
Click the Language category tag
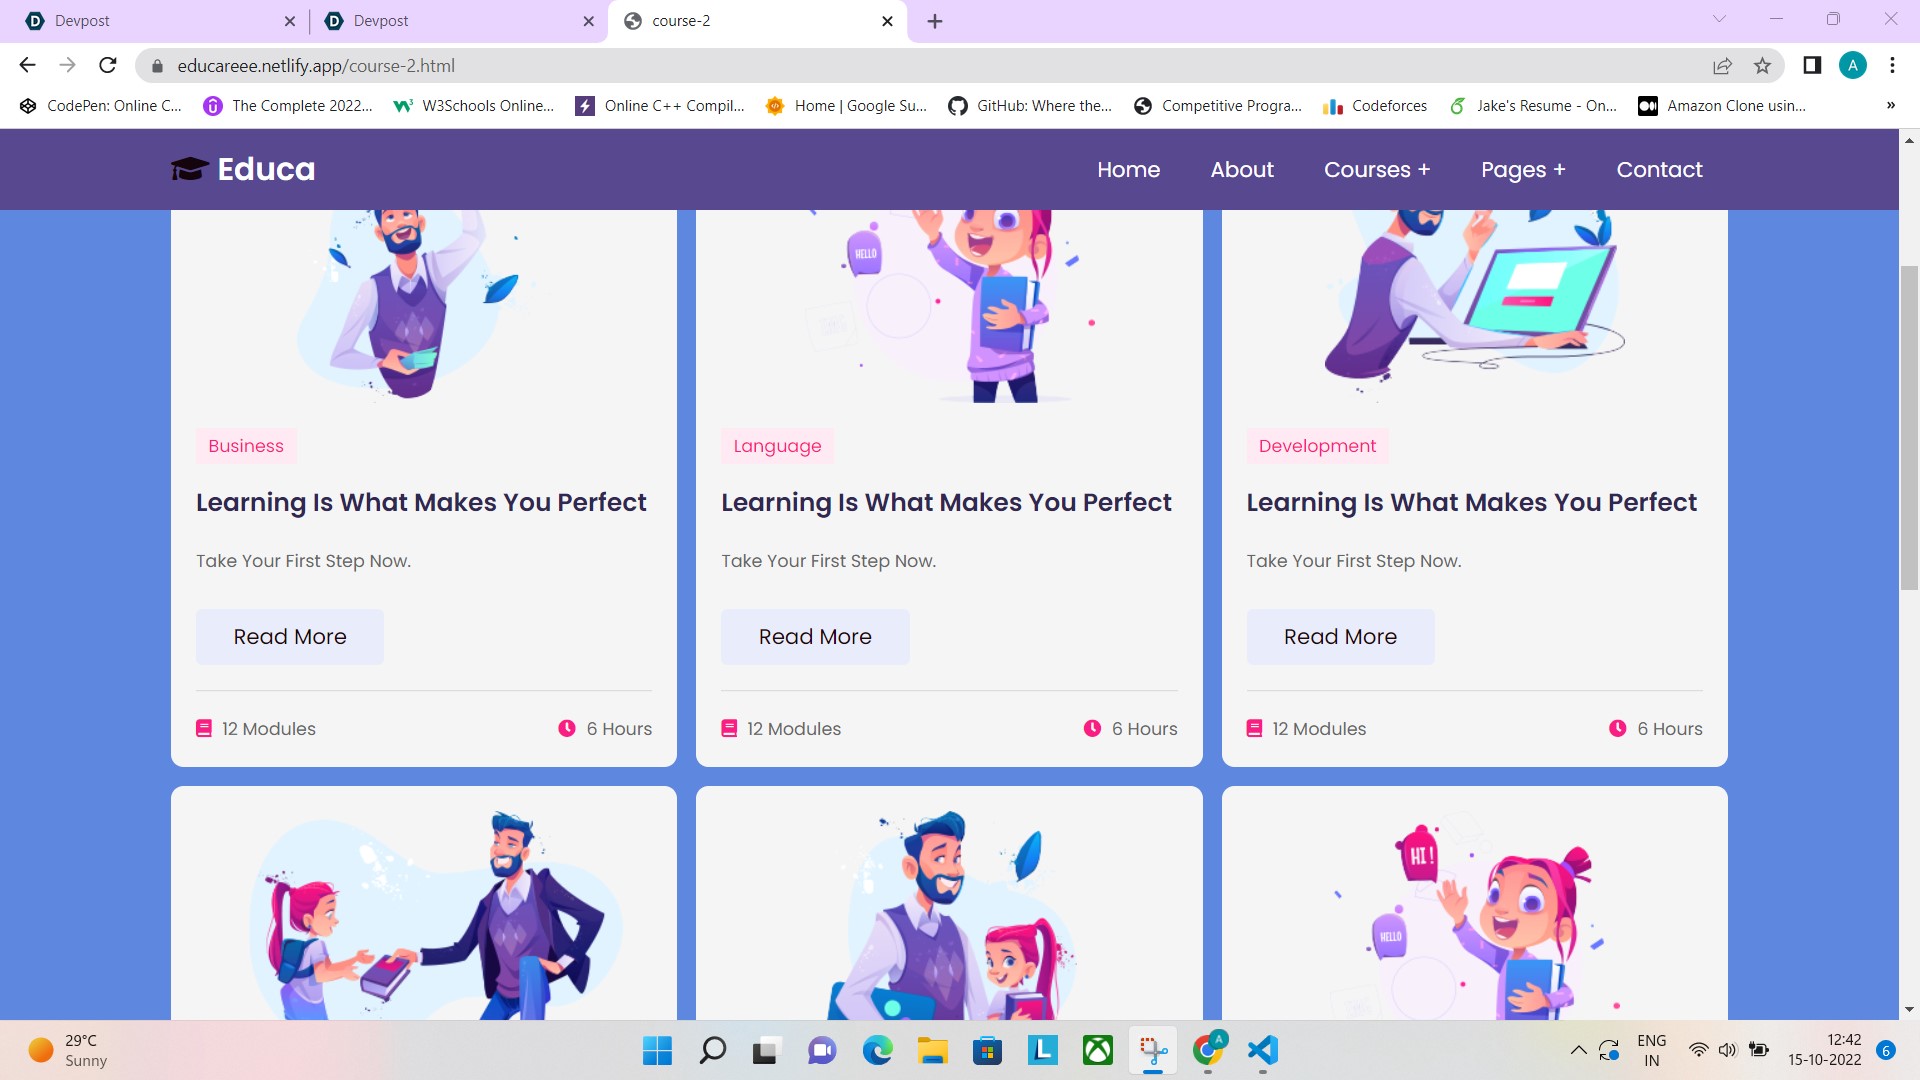click(x=777, y=446)
